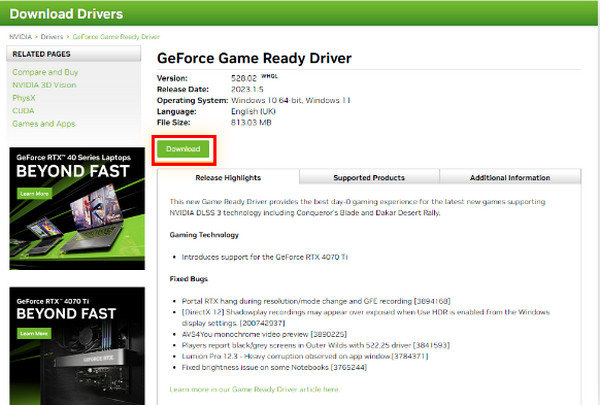
Task: Open the Game Ready Driver article link
Action: [x=254, y=389]
